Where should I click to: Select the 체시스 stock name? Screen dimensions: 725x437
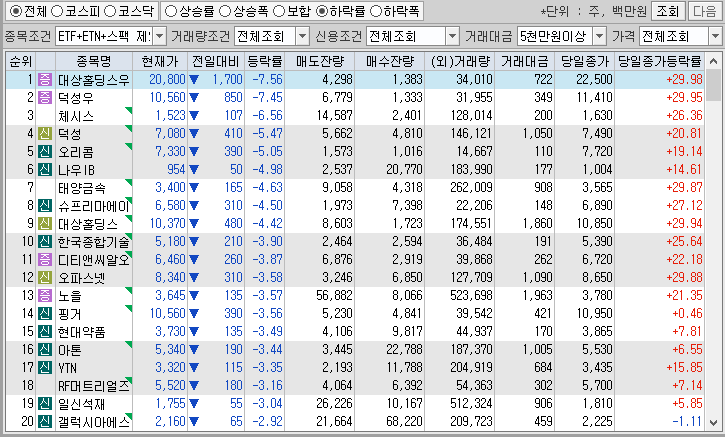(x=76, y=116)
